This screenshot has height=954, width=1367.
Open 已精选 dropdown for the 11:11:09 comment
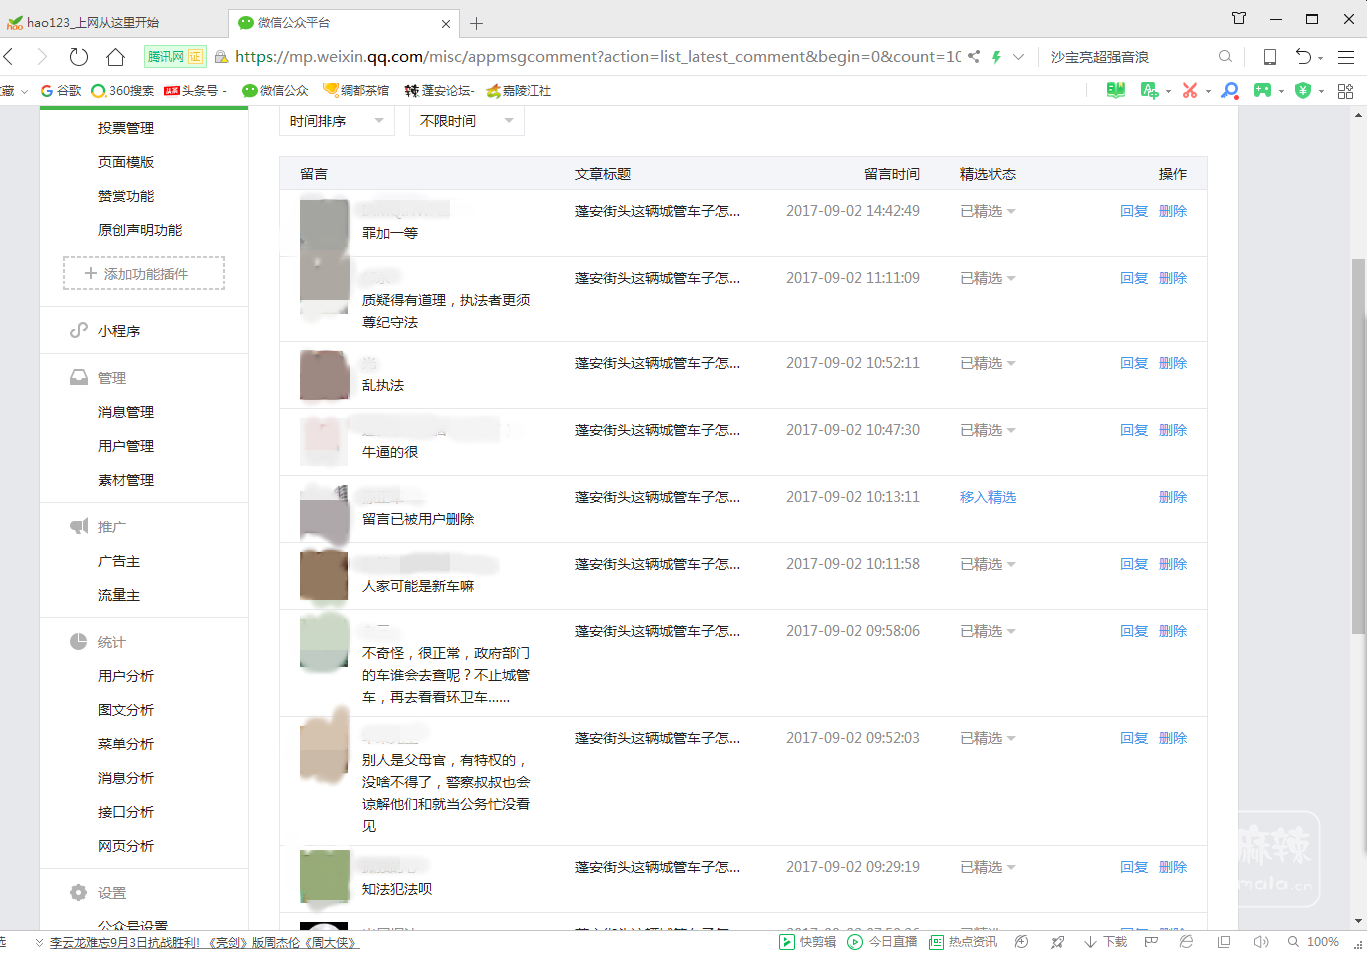pos(988,278)
